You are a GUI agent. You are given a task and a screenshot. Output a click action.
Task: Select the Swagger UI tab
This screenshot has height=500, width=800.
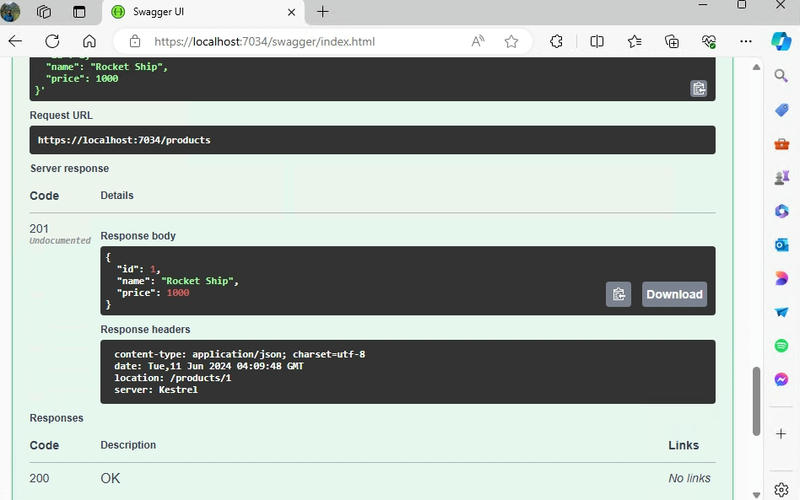[200, 12]
